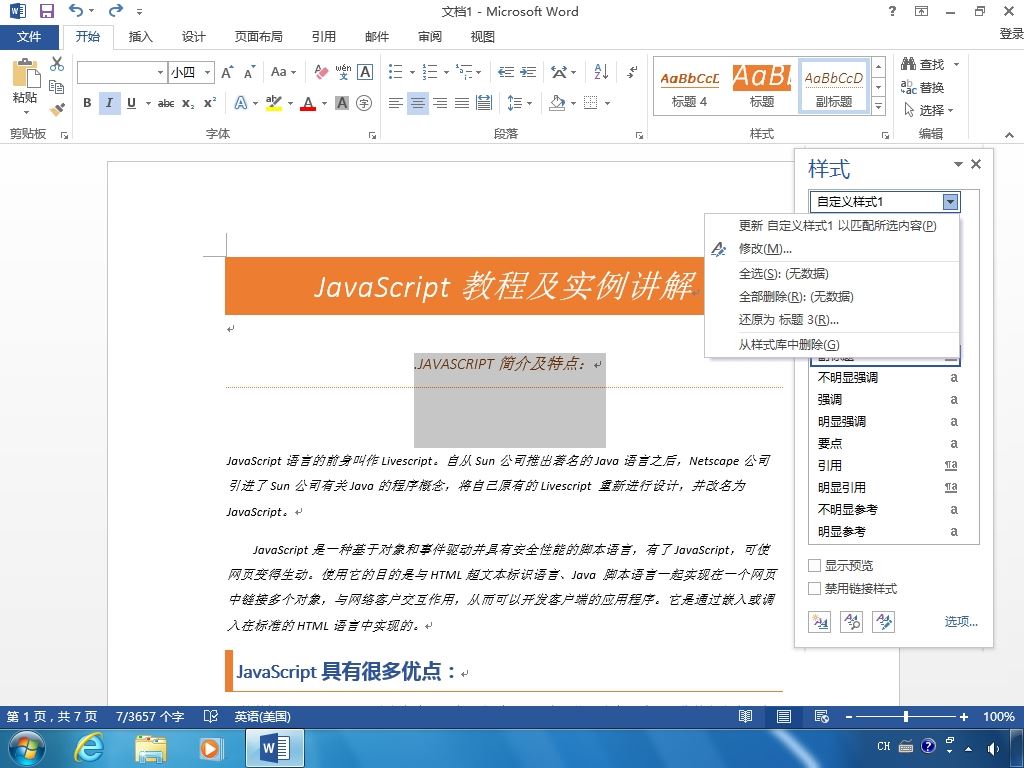
Task: Increase font size with grow font icon
Action: pos(227,72)
